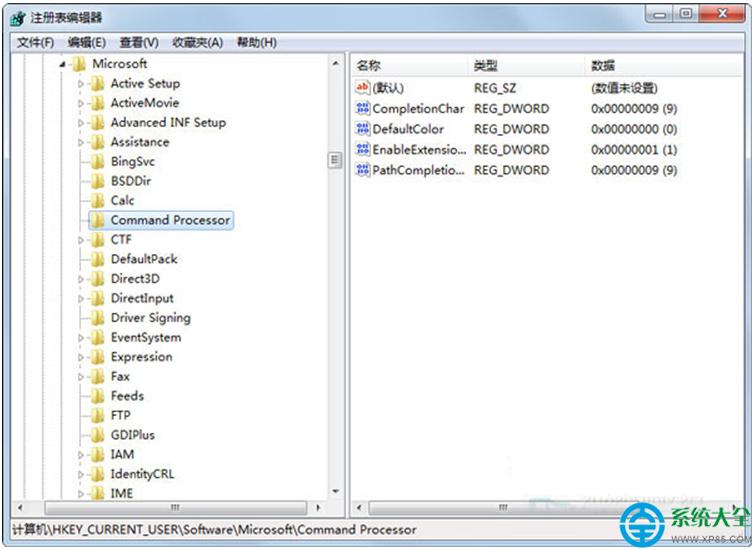The width and height of the screenshot is (754, 550).
Task: Select the Driver Signing key
Action: tap(150, 318)
